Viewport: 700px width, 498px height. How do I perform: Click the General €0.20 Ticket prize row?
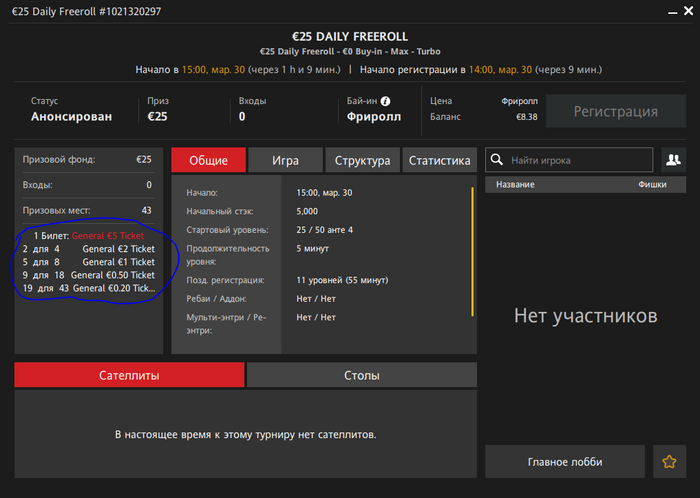(x=88, y=288)
